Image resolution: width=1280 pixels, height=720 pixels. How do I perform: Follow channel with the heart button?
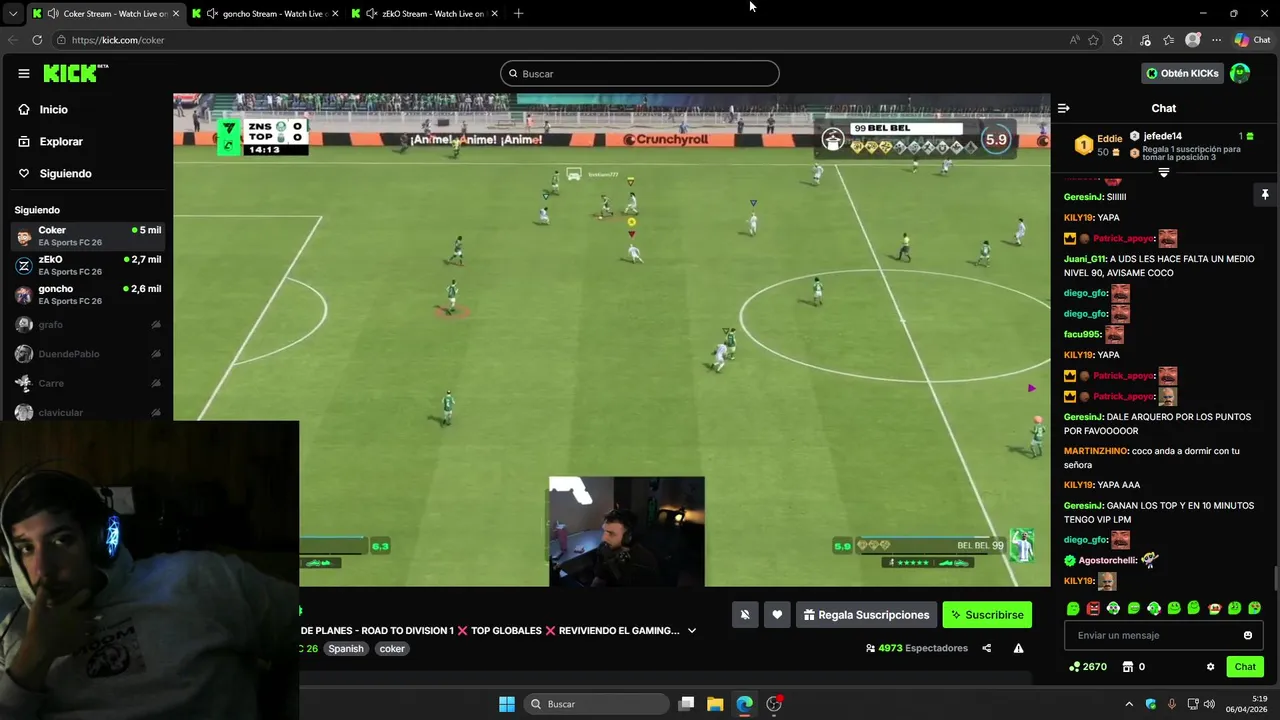click(x=777, y=615)
